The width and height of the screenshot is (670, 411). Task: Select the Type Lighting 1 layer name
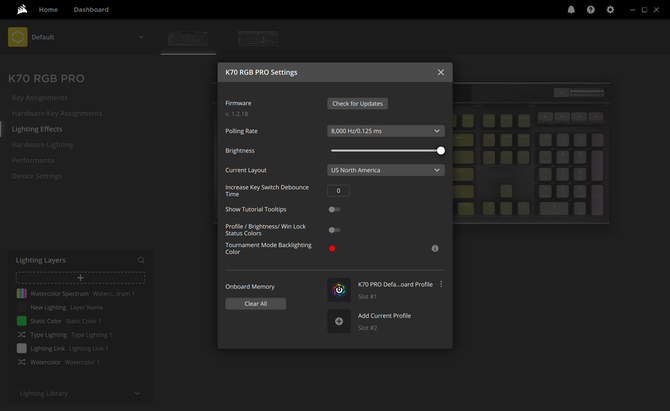point(91,335)
